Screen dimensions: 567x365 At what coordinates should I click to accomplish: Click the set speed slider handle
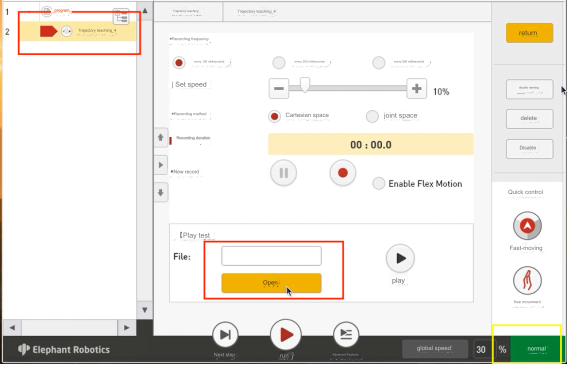click(305, 85)
